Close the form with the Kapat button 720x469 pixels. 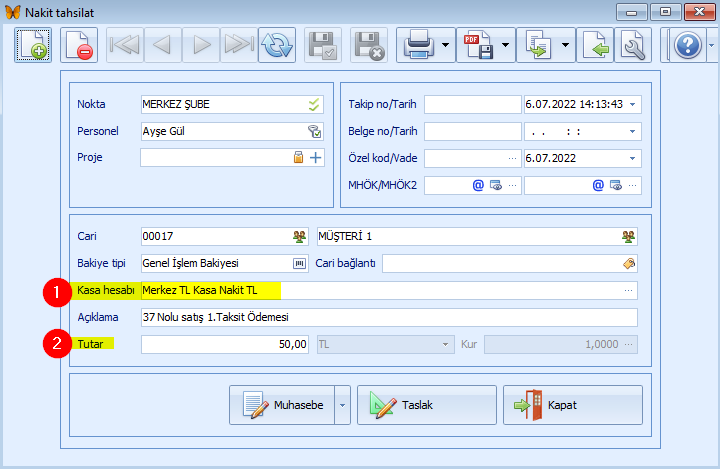tap(573, 405)
